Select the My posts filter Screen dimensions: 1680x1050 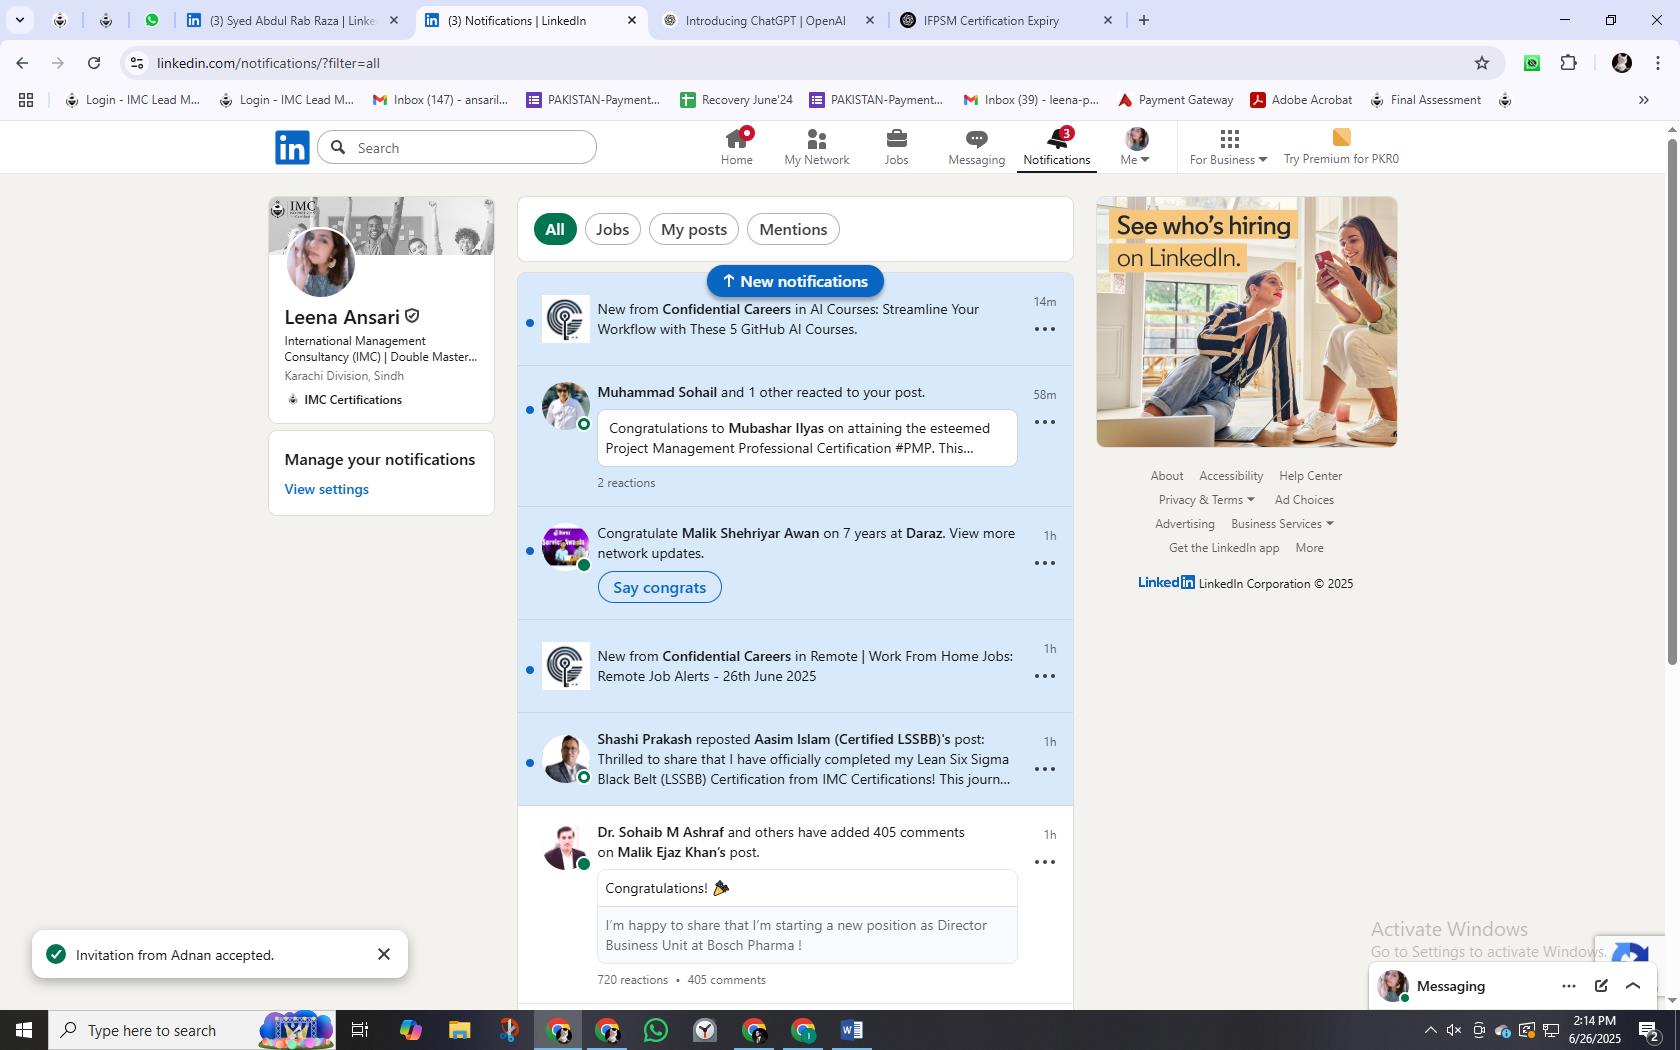click(x=694, y=229)
